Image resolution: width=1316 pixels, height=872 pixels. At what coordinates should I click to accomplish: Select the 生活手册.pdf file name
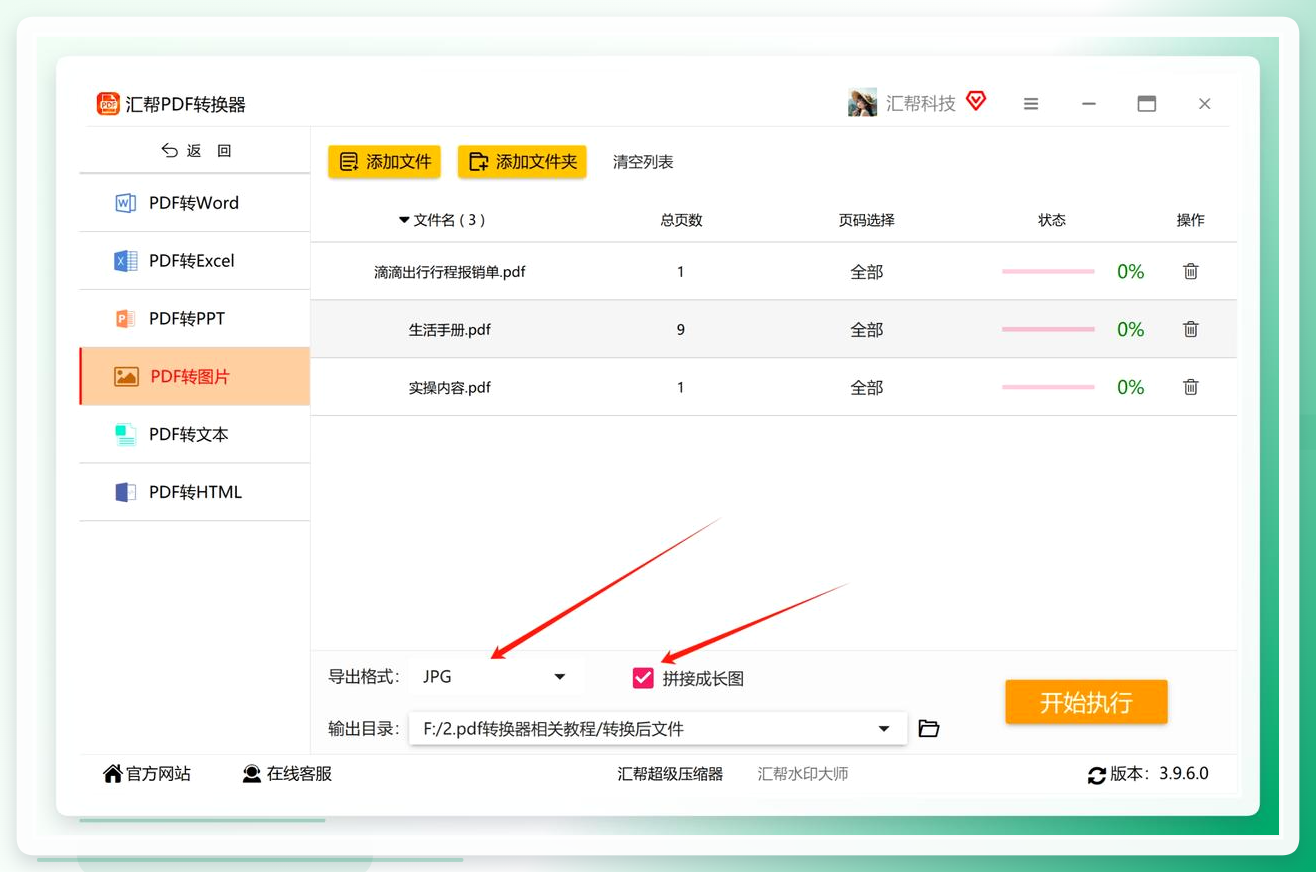(x=450, y=330)
